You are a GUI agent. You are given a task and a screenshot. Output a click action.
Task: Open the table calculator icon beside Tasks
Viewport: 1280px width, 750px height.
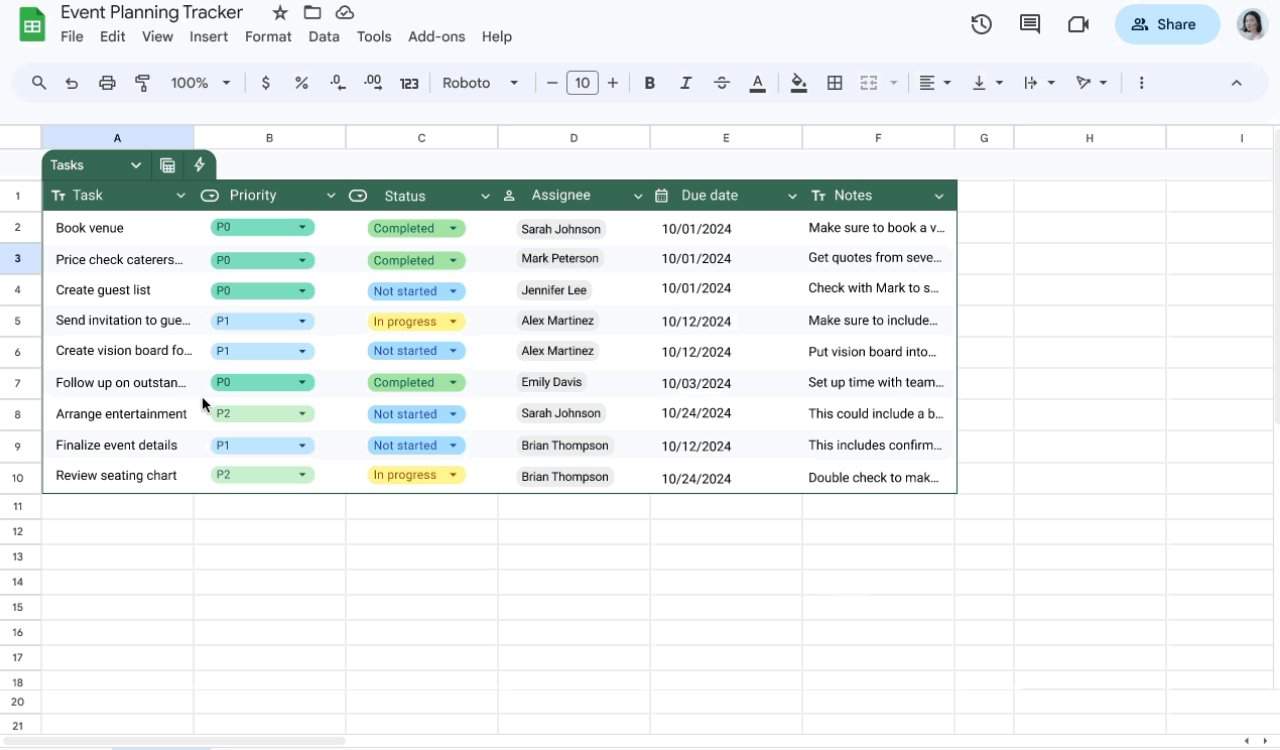[x=168, y=165]
